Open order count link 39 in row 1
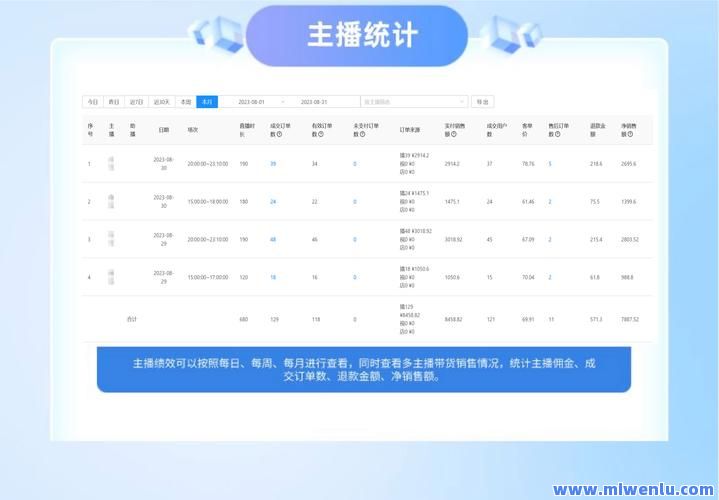Viewport: 719px width, 500px height. (x=273, y=164)
